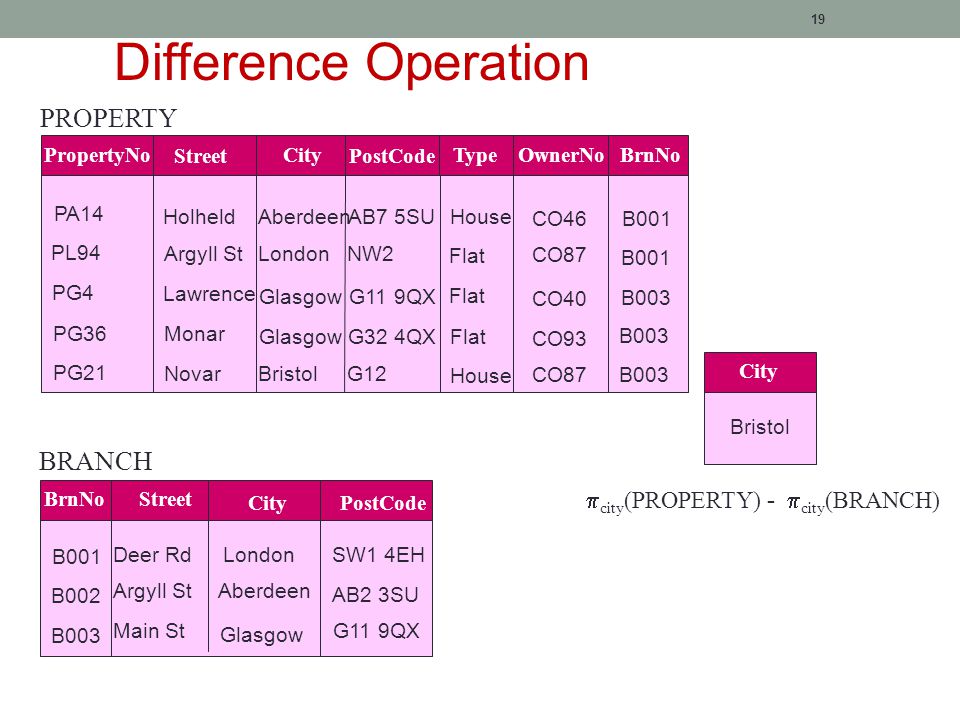Click CO87 in the PG21 row
This screenshot has width=960, height=720.
point(559,375)
